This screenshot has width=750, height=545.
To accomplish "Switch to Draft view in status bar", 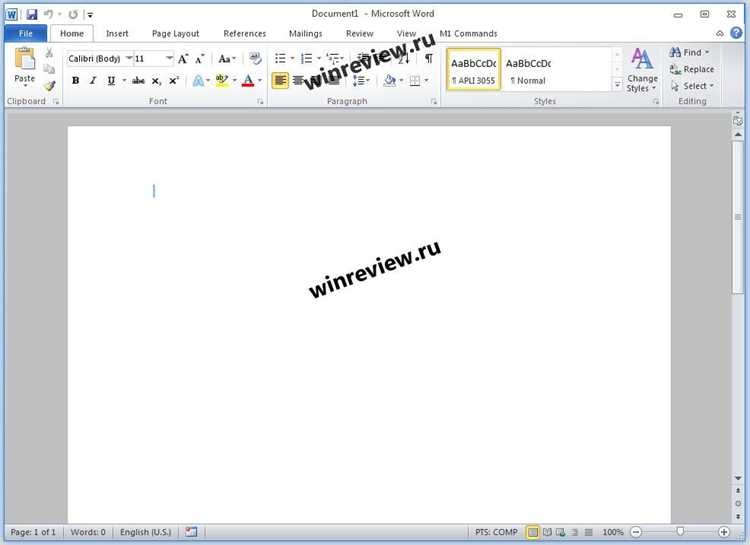I will point(589,532).
